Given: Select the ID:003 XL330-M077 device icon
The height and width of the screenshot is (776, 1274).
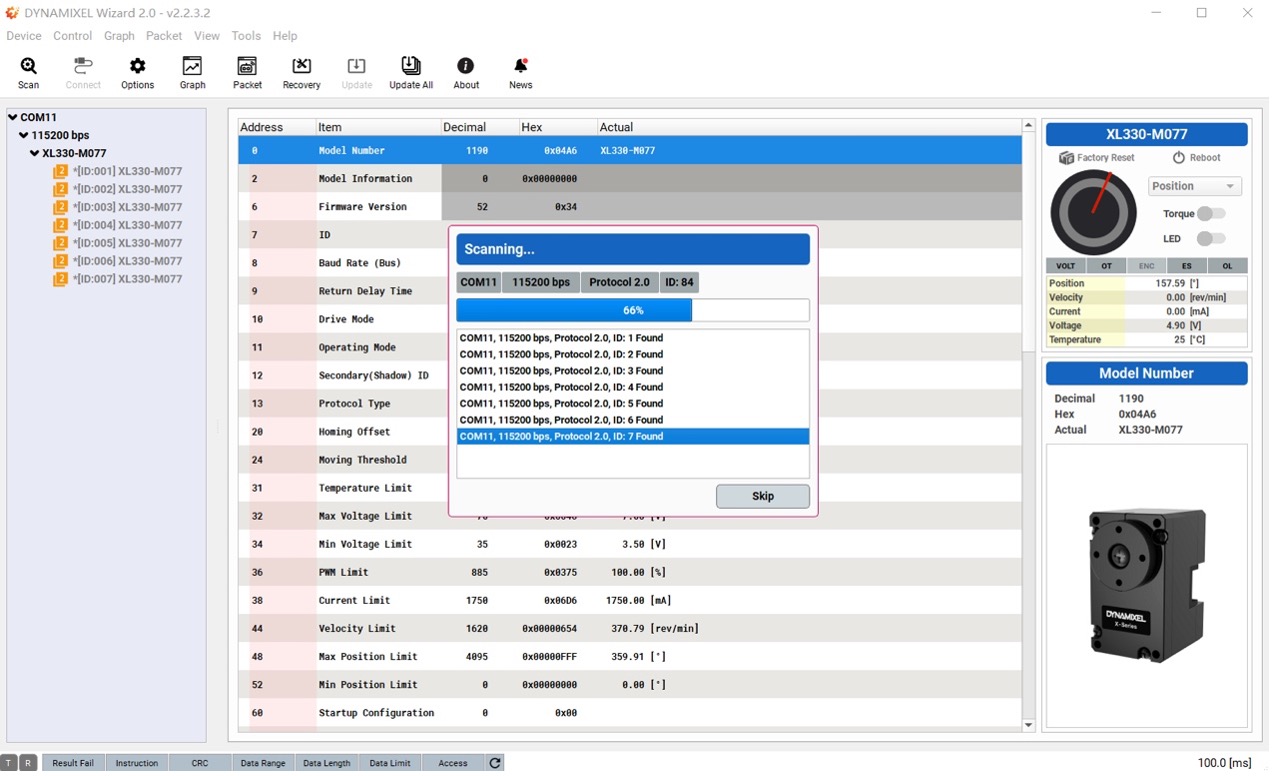Looking at the screenshot, I should click(60, 207).
